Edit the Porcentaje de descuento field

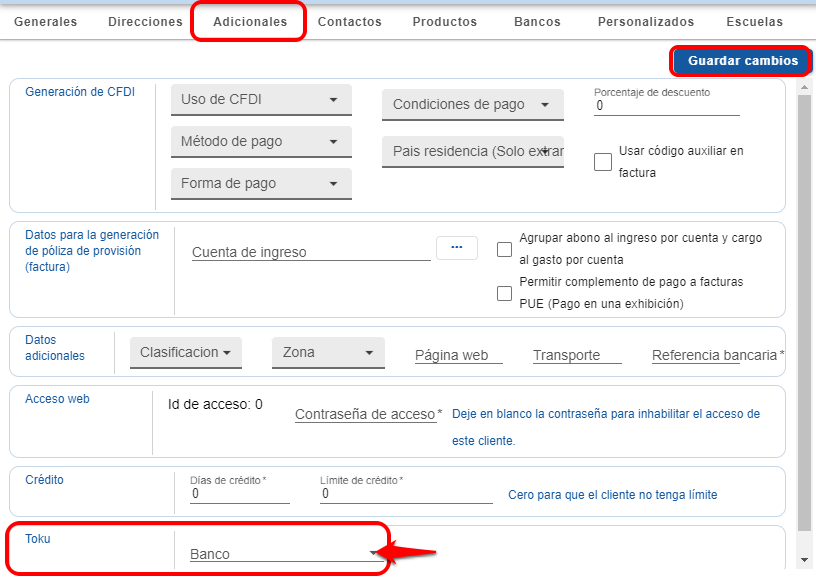point(666,104)
